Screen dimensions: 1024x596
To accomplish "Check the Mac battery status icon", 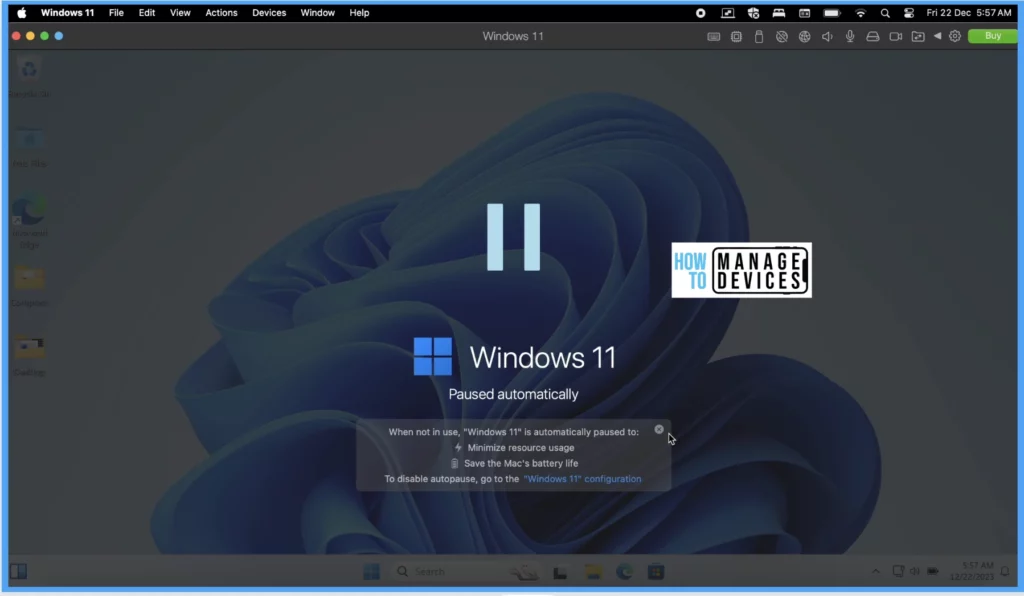I will click(831, 12).
